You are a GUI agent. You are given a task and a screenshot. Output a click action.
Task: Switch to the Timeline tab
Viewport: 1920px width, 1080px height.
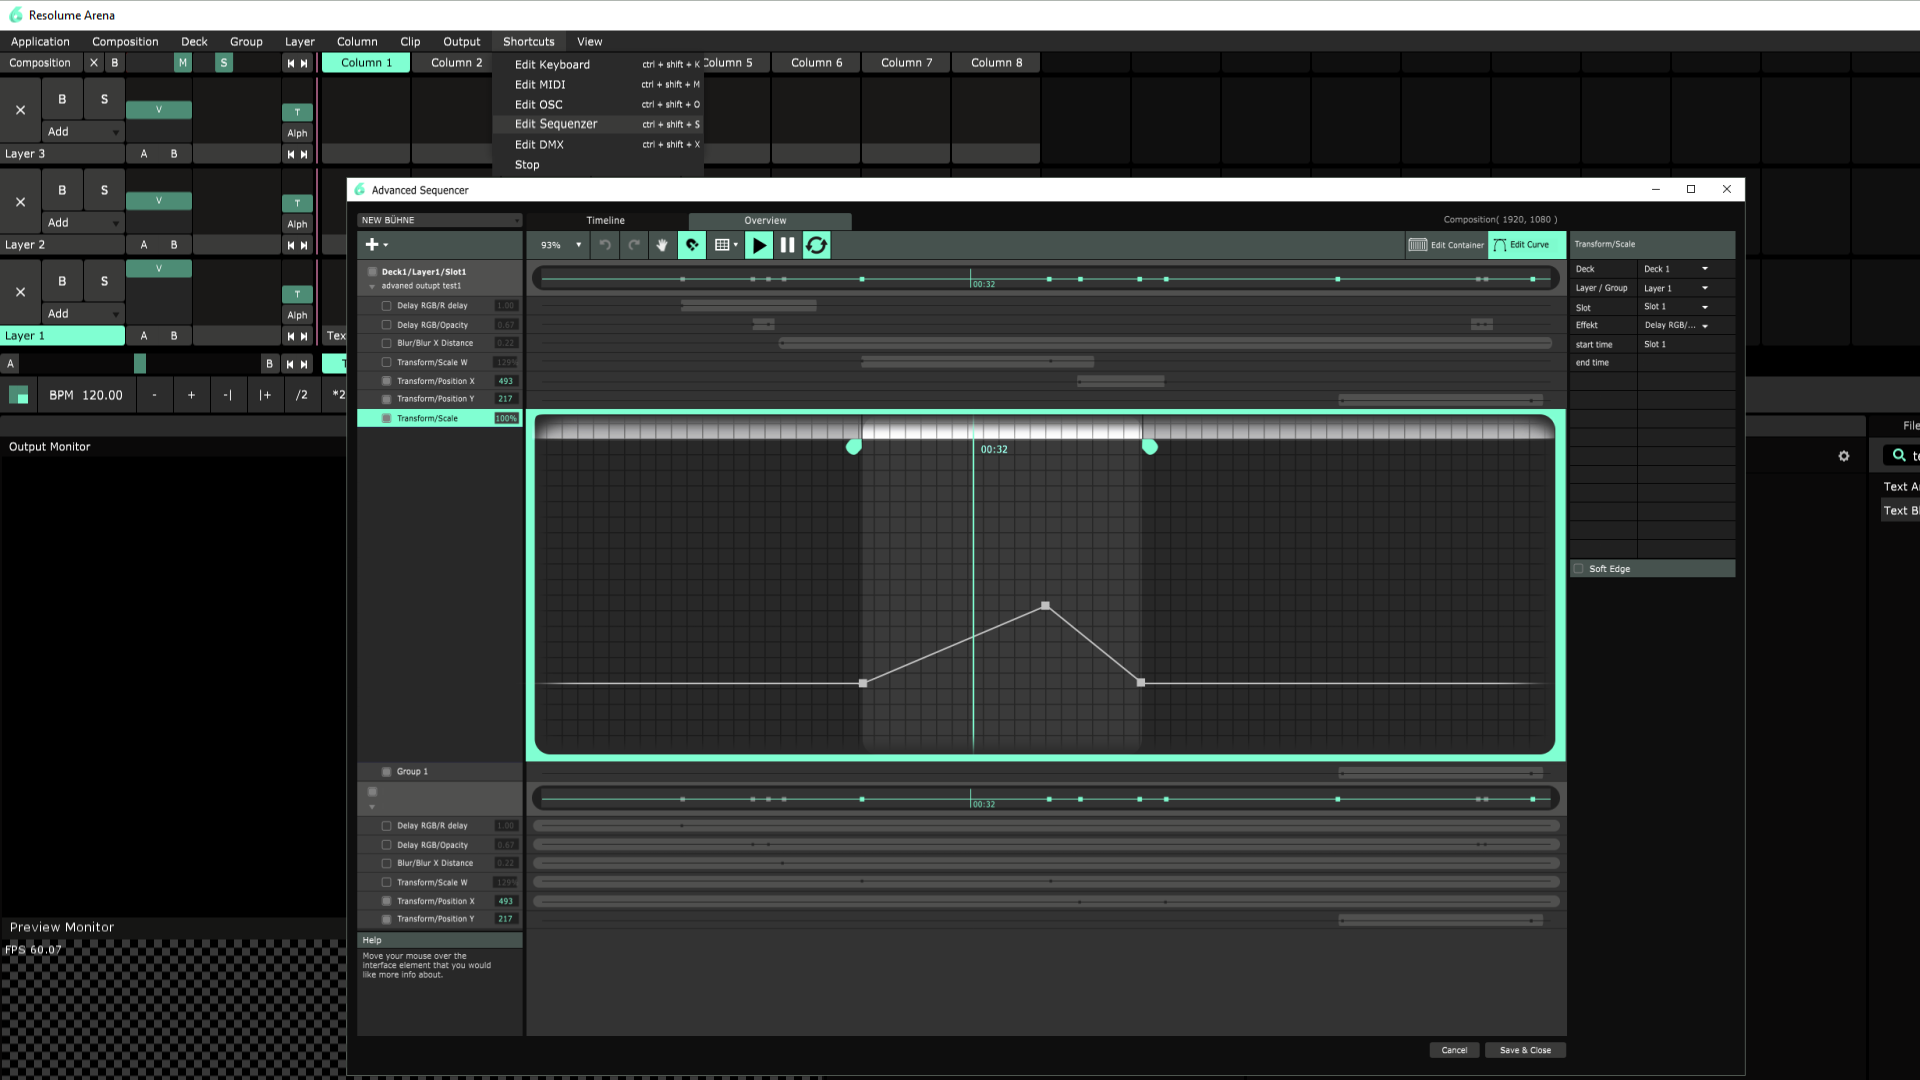605,220
